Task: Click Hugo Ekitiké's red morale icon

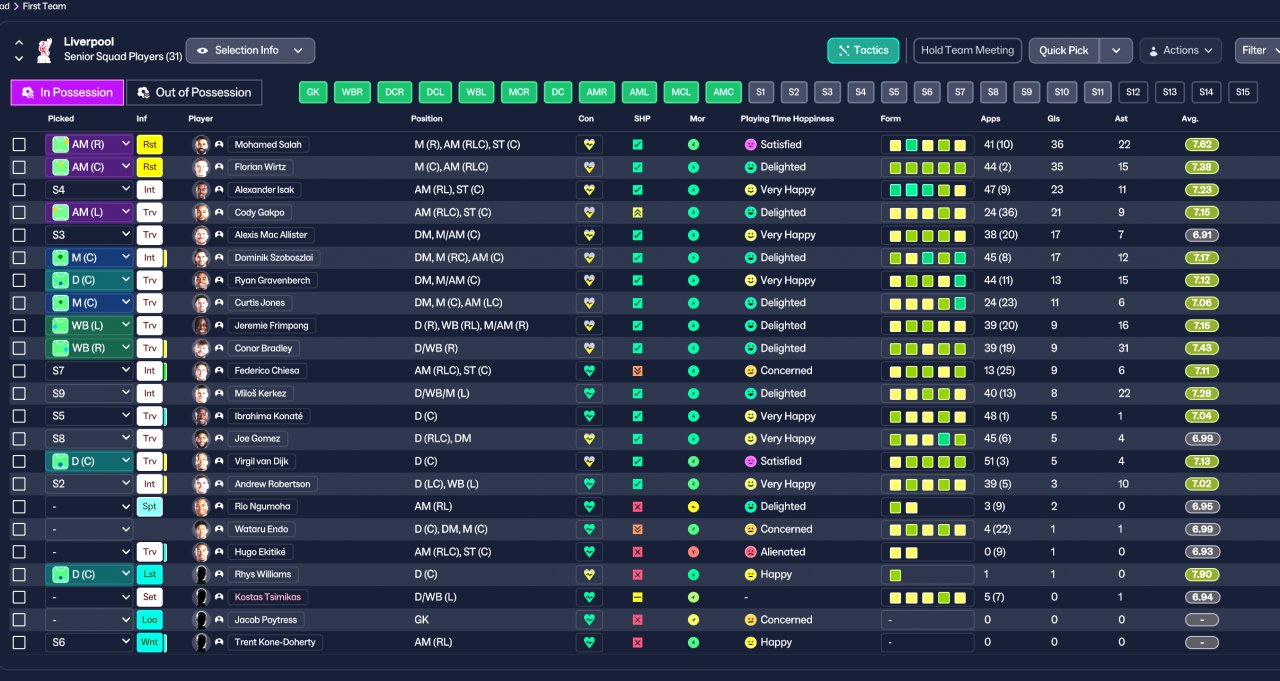Action: tap(693, 552)
